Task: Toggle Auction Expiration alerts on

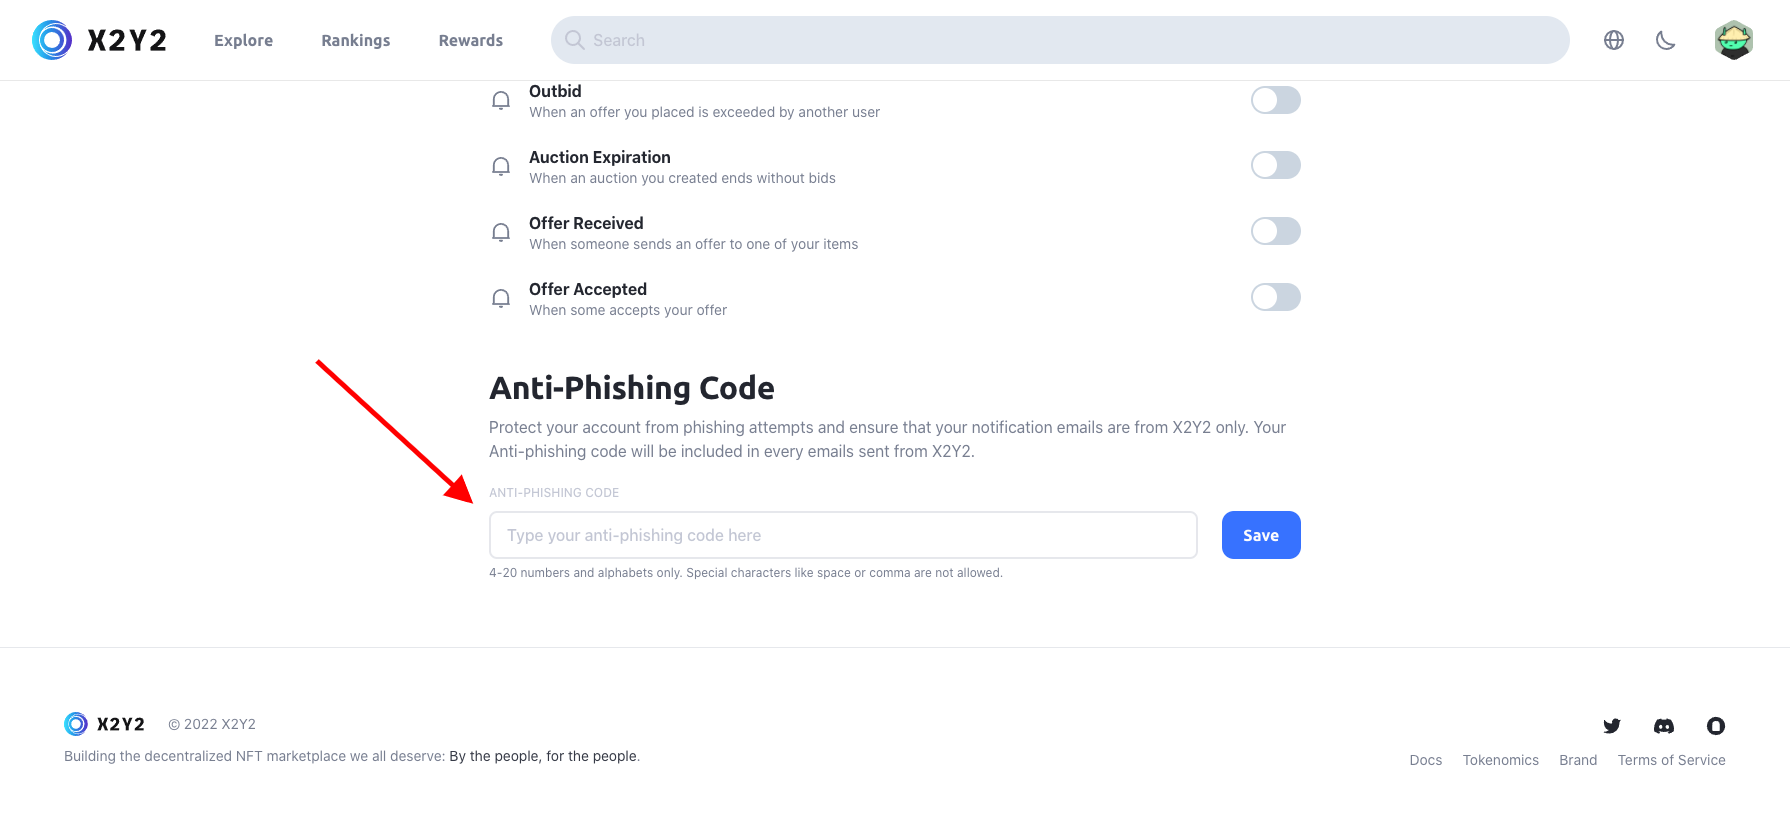Action: pos(1275,165)
